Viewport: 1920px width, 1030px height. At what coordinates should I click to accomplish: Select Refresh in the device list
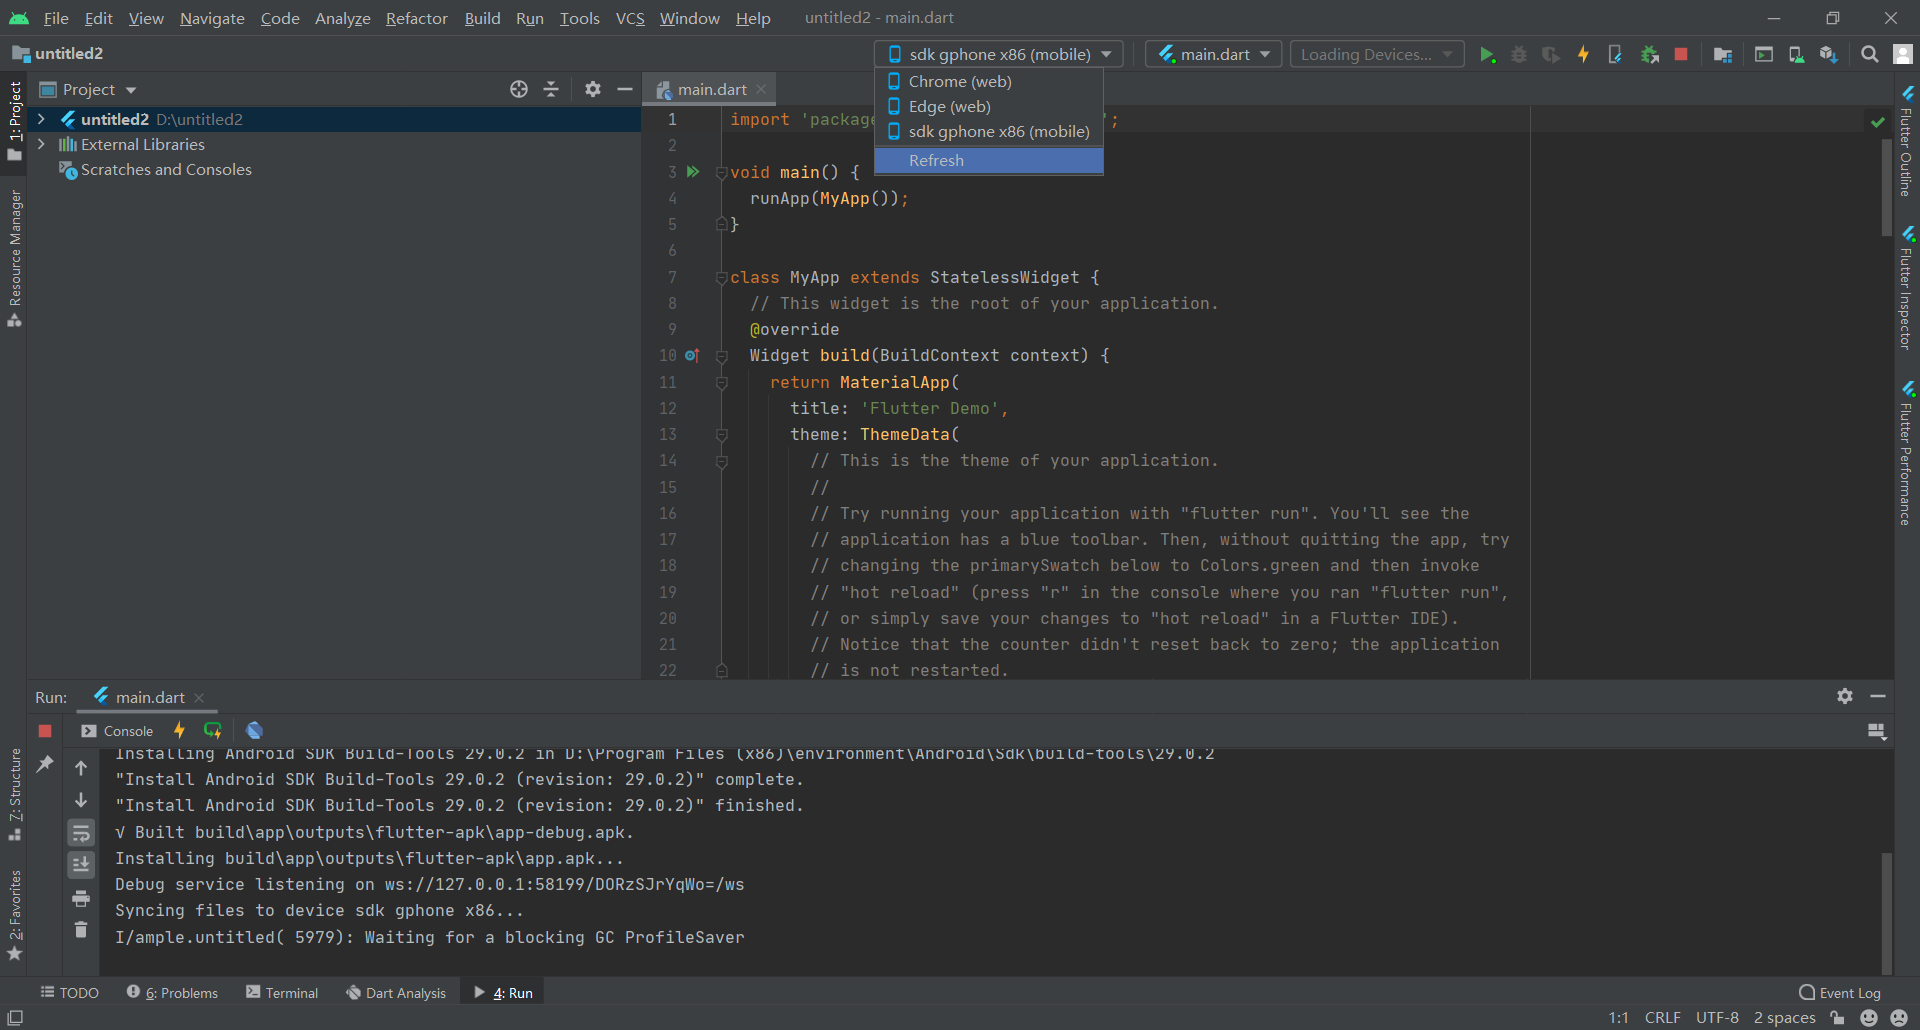click(936, 160)
